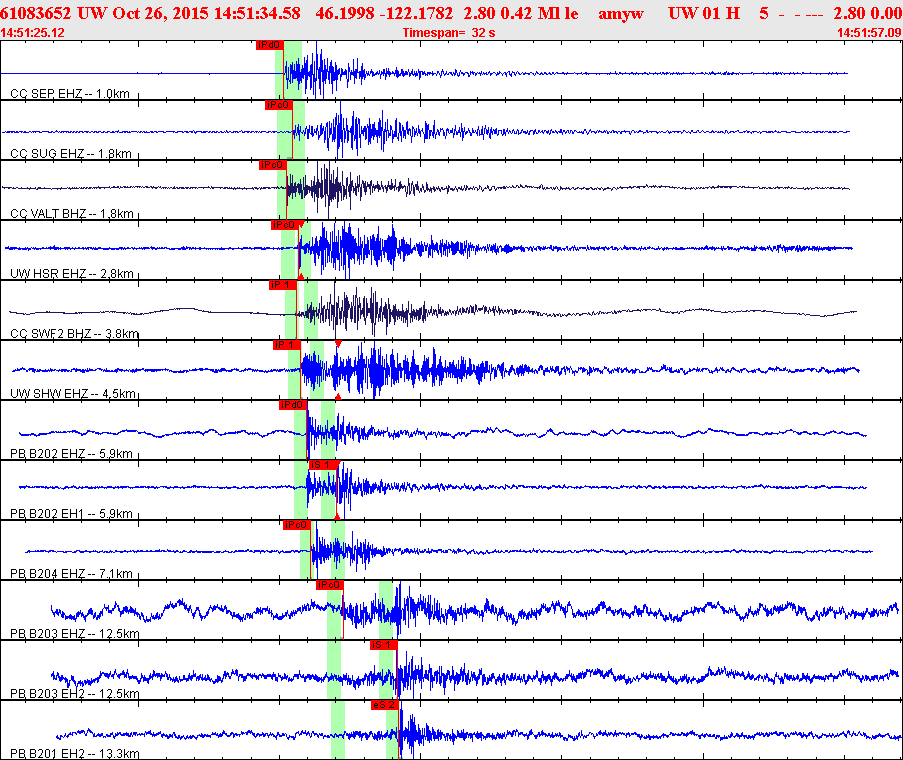The image size is (903, 760).
Task: Click the origin time Oct 26, 2015 14:51:34.58
Action: pyautogui.click(x=207, y=13)
